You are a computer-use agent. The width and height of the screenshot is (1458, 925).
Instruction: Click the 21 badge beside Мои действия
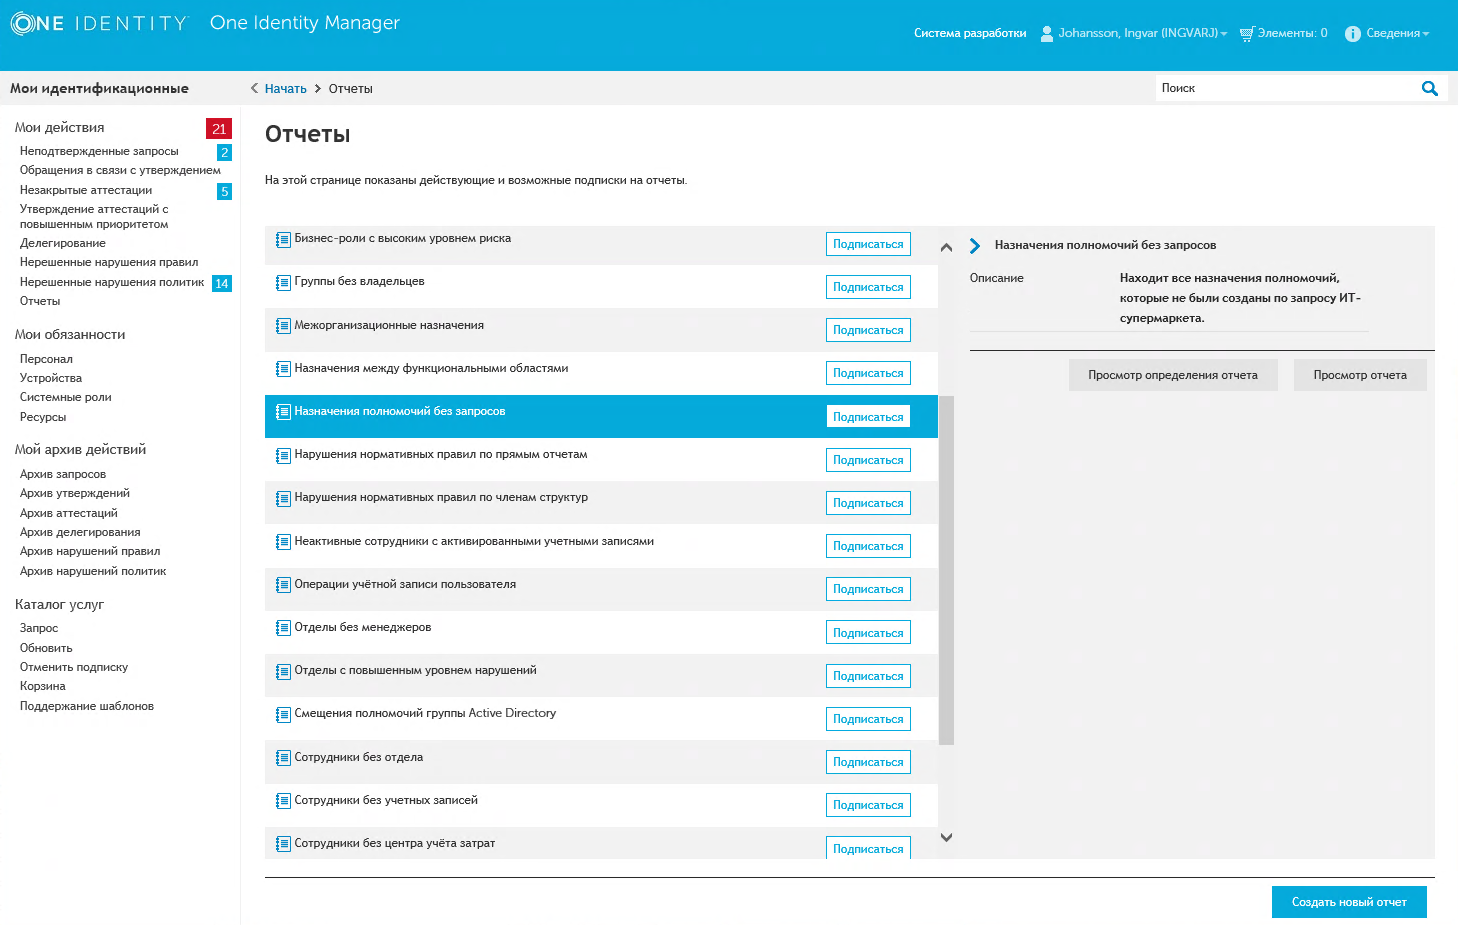219,128
